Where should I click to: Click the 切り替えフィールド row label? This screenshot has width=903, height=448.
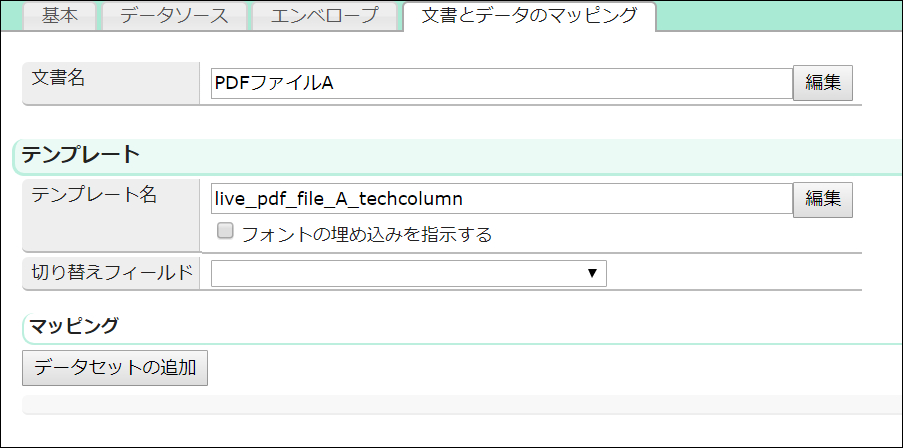click(x=111, y=272)
